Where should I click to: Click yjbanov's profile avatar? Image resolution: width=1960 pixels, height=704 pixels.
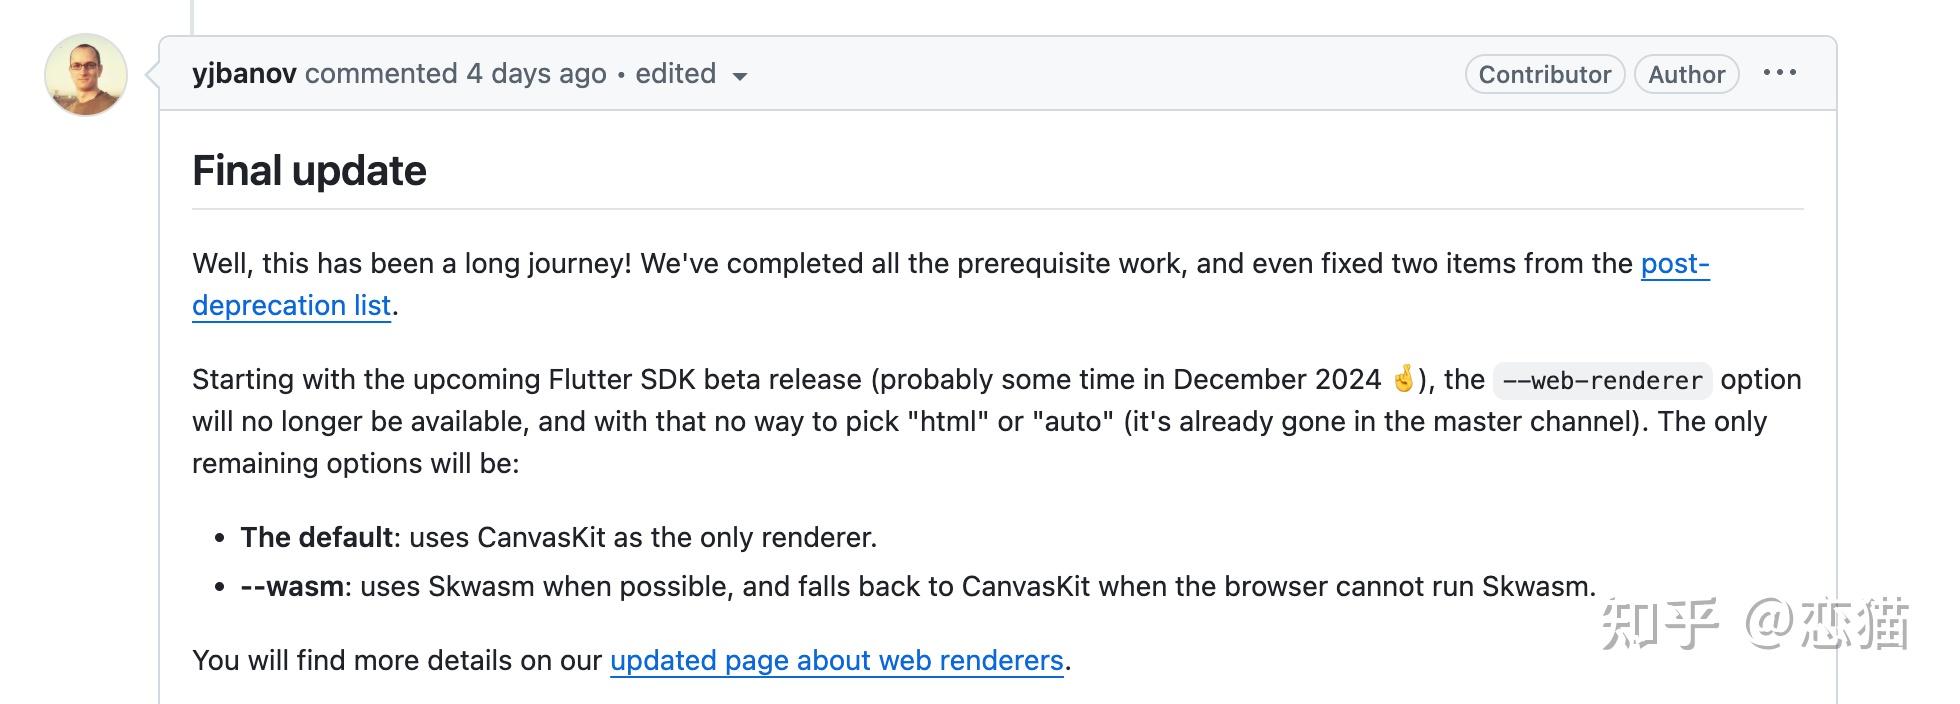coord(85,73)
